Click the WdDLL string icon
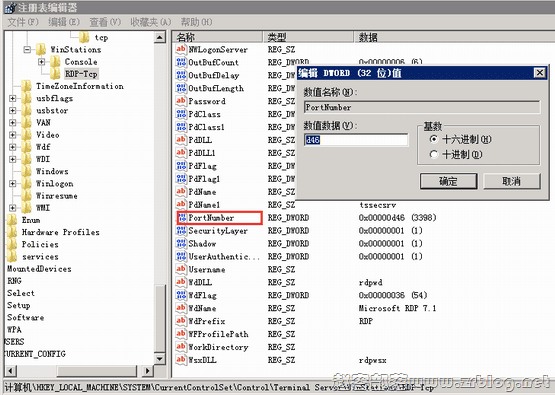 181,282
